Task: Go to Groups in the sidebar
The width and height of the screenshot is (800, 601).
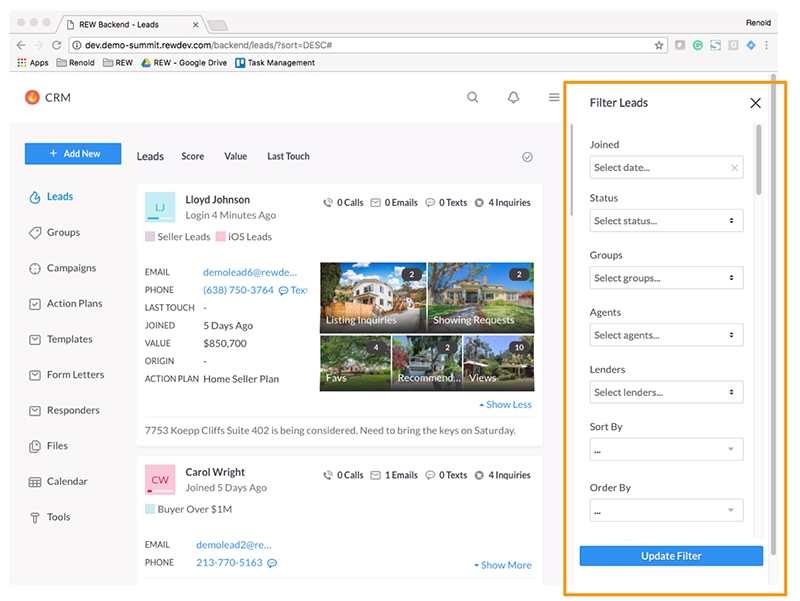Action: pyautogui.click(x=55, y=233)
